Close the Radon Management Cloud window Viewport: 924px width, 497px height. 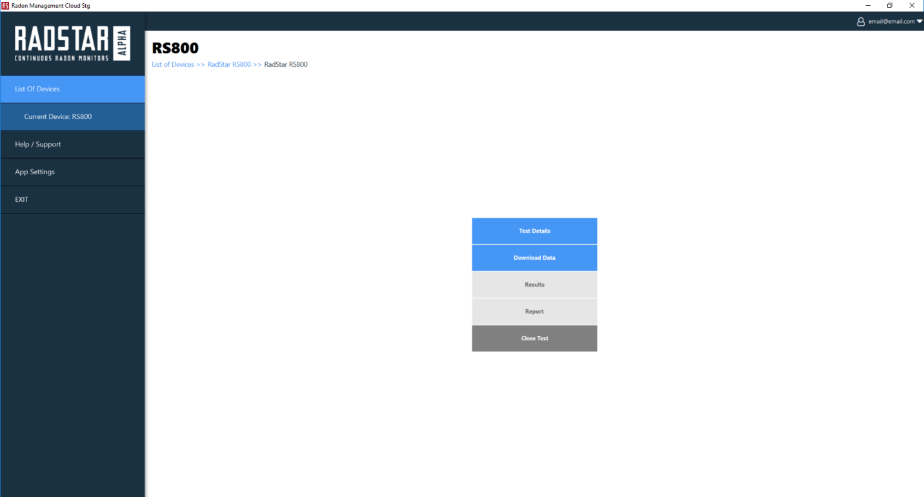[x=912, y=5]
